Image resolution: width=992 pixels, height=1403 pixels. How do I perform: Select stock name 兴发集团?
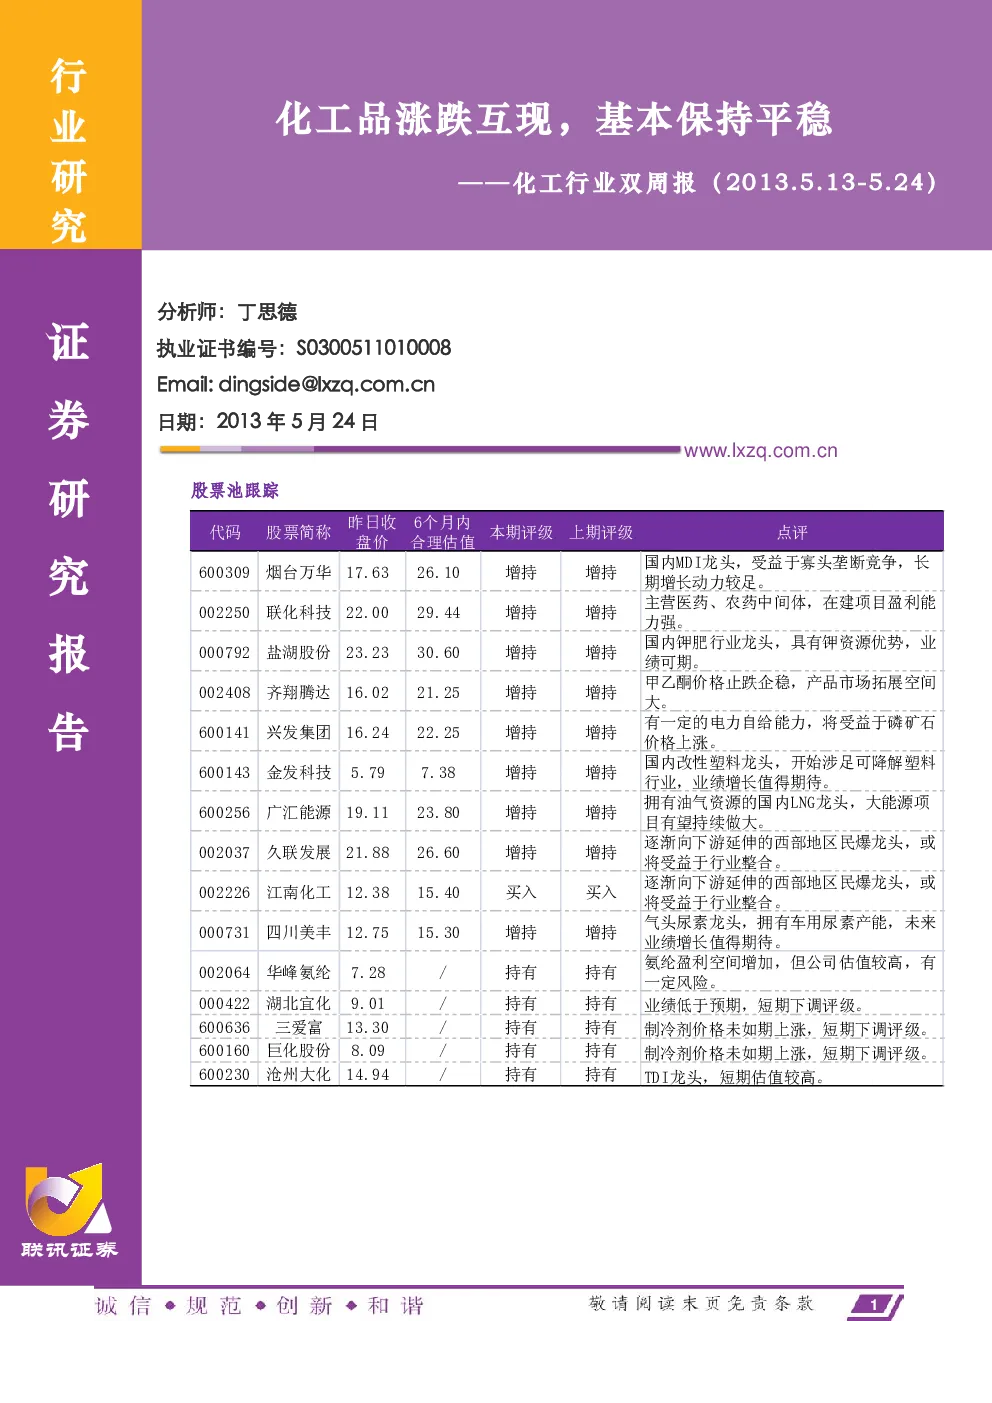tap(298, 732)
